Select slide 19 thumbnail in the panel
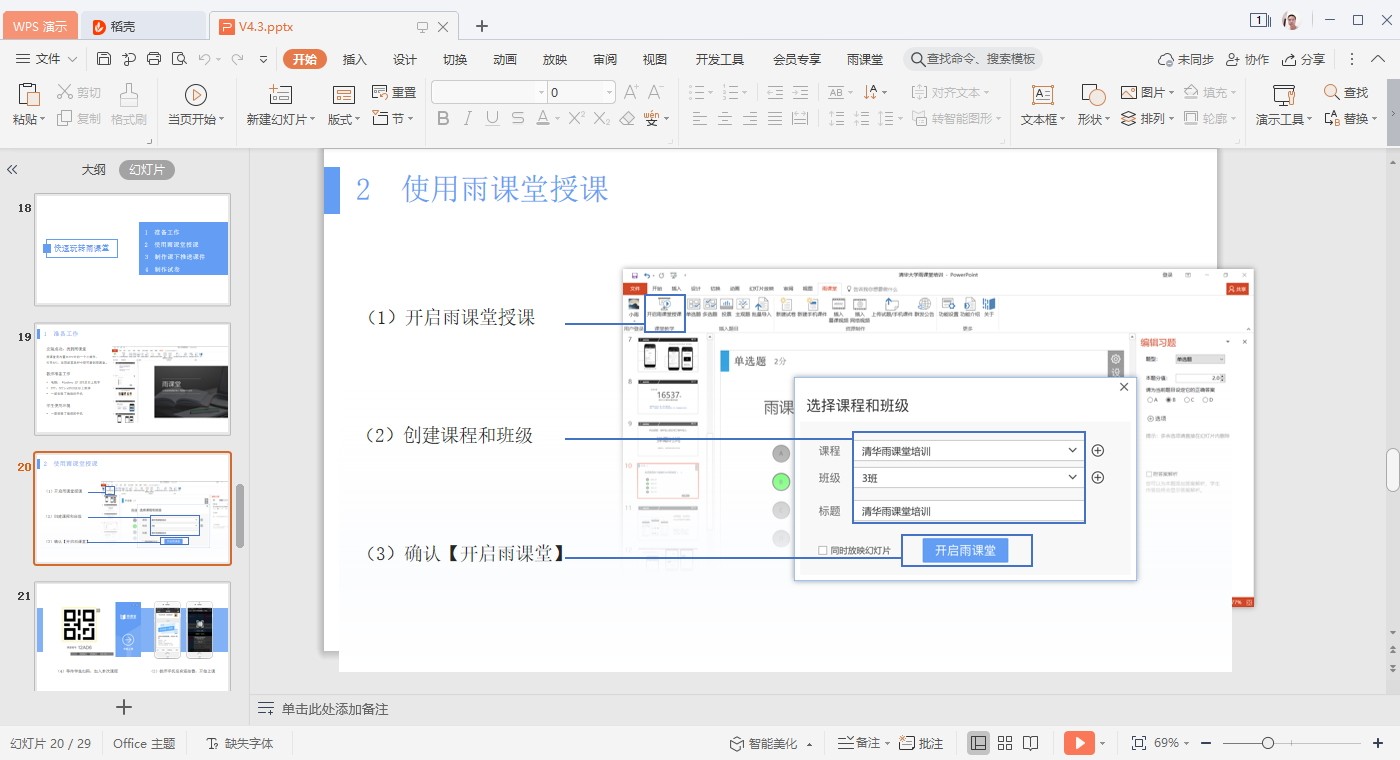The image size is (1400, 760). 132,378
